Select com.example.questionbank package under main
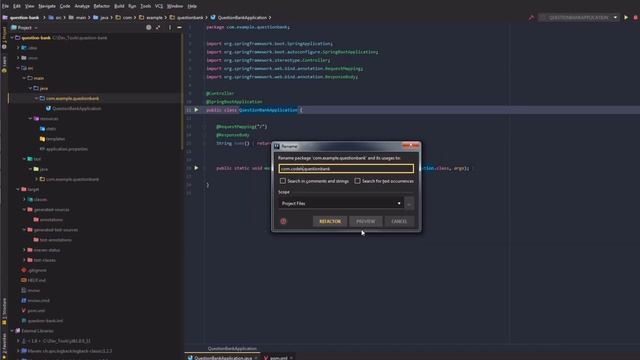Viewport: 640px width, 360px height. pos(72,98)
